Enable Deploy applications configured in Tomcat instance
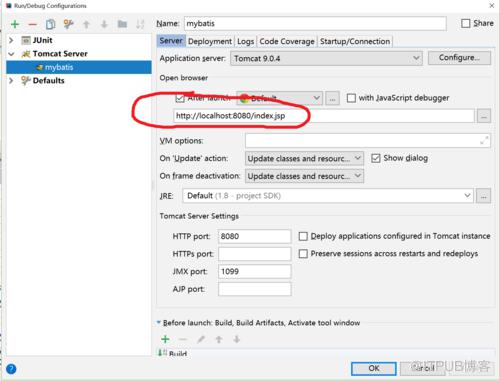Screen dimensions: 500x381 pyautogui.click(x=303, y=236)
